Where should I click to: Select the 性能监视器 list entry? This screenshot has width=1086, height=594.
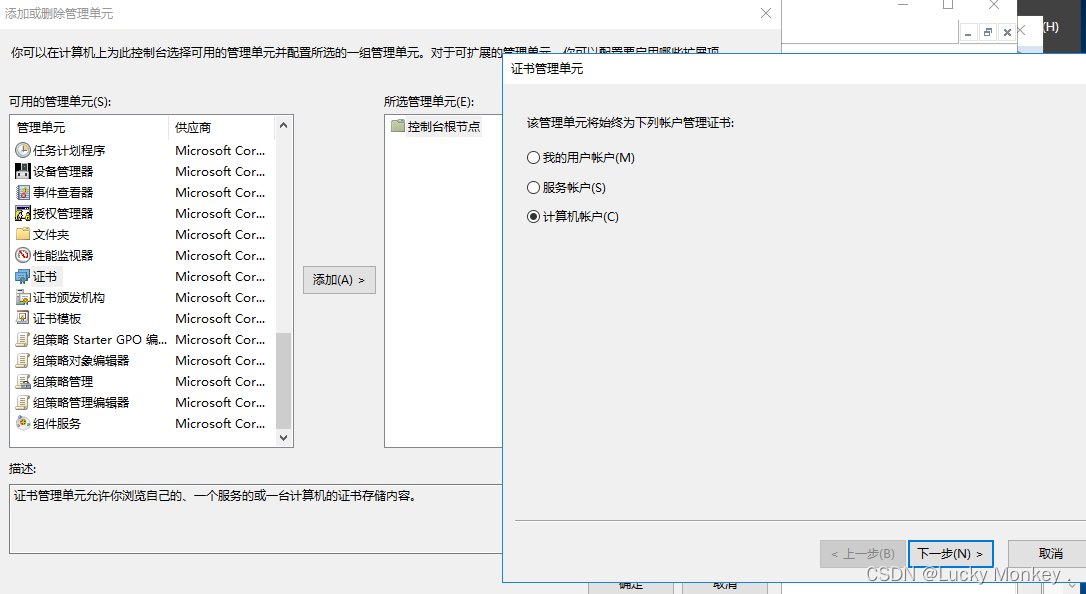click(143, 255)
